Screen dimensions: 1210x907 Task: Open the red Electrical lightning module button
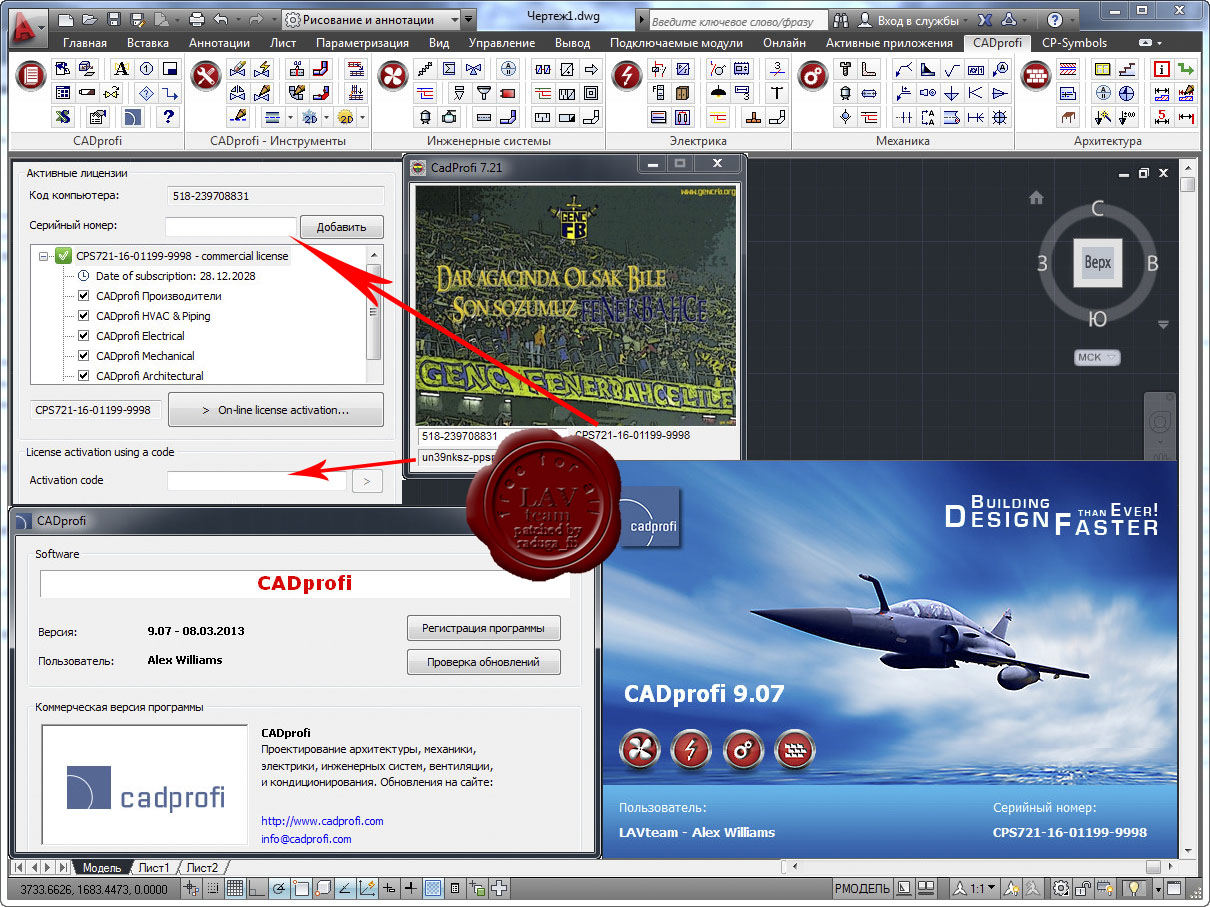[626, 76]
